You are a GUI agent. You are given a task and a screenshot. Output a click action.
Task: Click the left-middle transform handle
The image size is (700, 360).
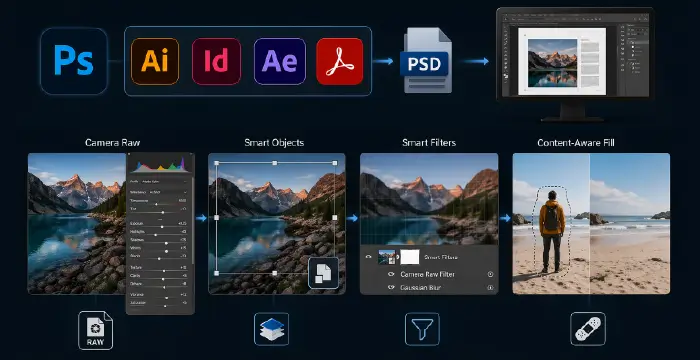coord(217,218)
